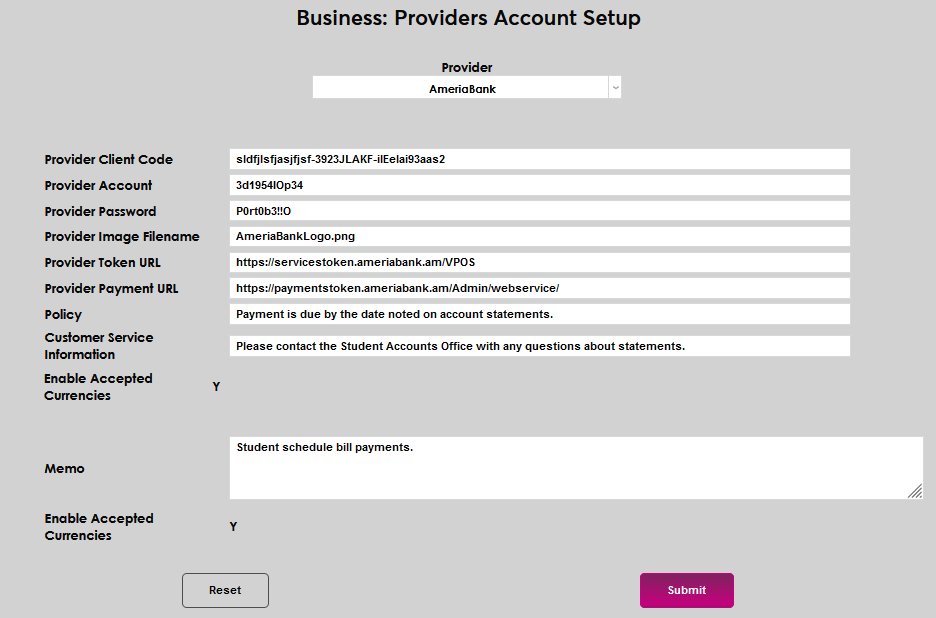Click the Memo box resize handle

pos(915,491)
